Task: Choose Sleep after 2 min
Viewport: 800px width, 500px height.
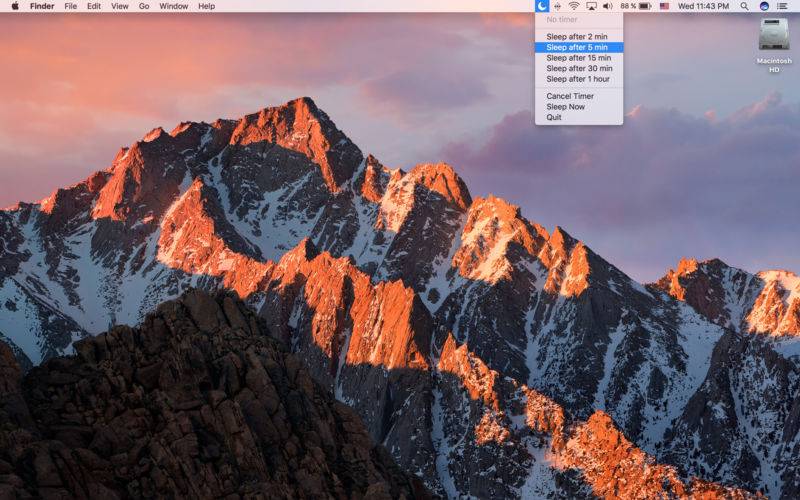Action: point(579,37)
